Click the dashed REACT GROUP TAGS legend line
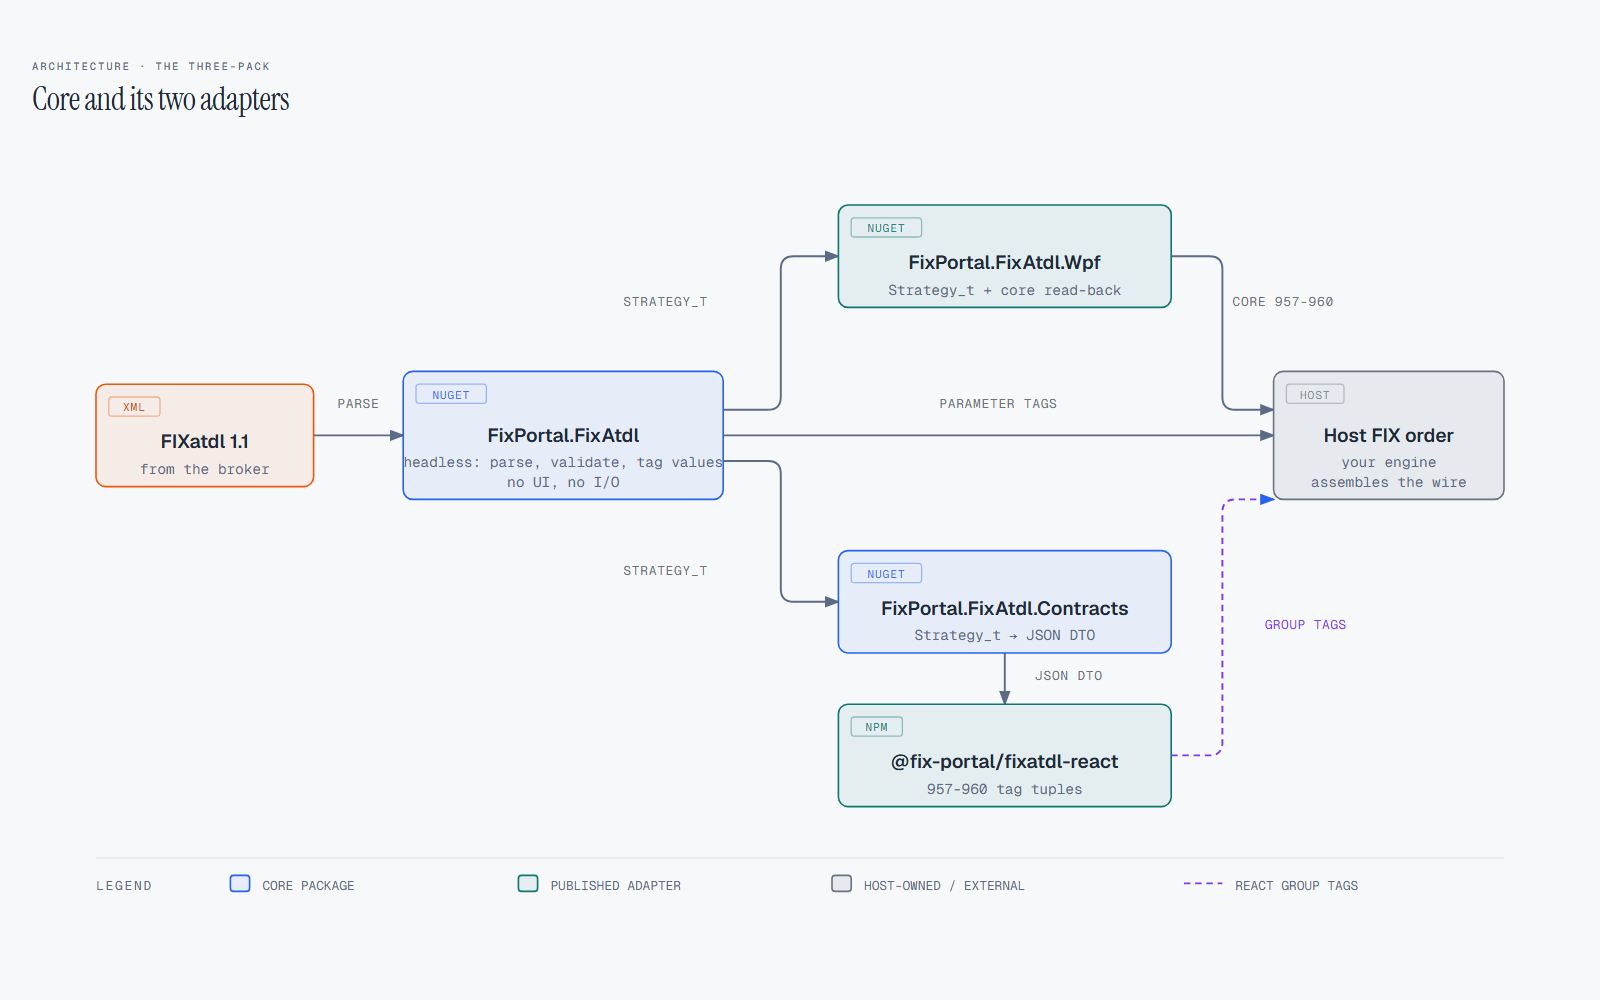 pos(1203,884)
